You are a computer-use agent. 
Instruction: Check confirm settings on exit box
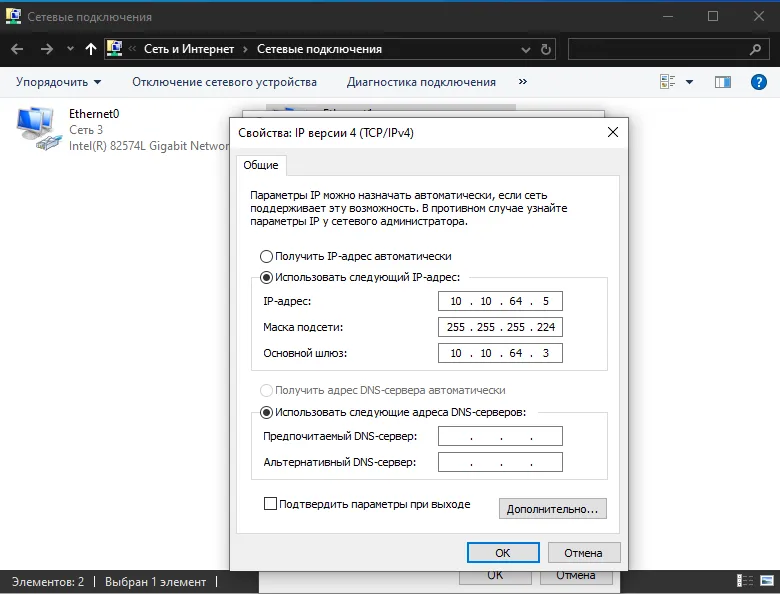(270, 503)
